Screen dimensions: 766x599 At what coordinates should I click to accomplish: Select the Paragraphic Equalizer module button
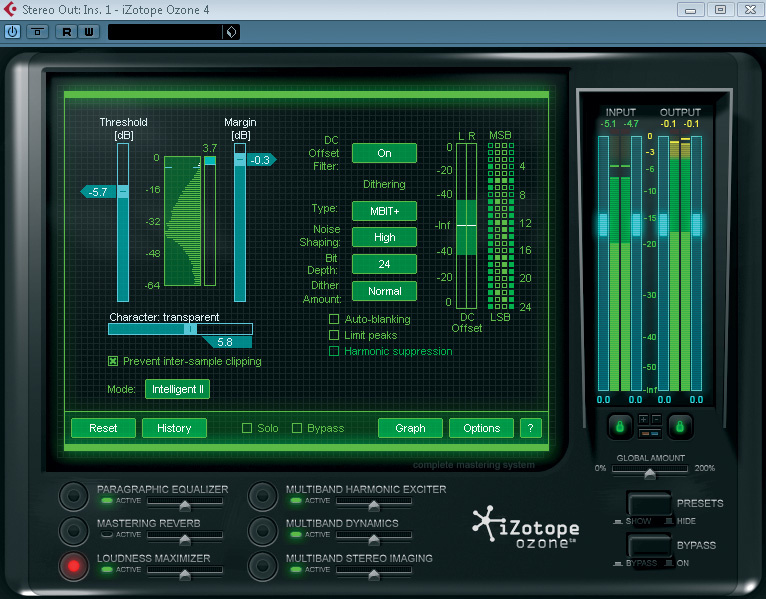(x=73, y=496)
